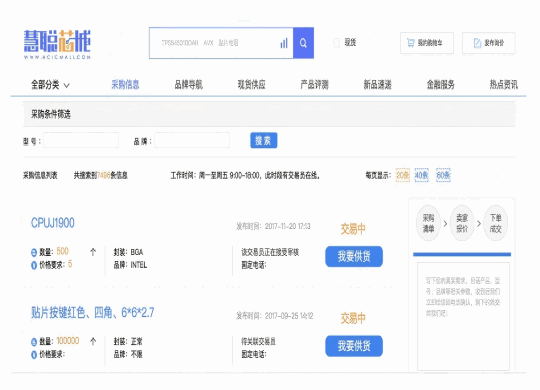
Task: Show 40 items per page
Action: click(x=422, y=175)
